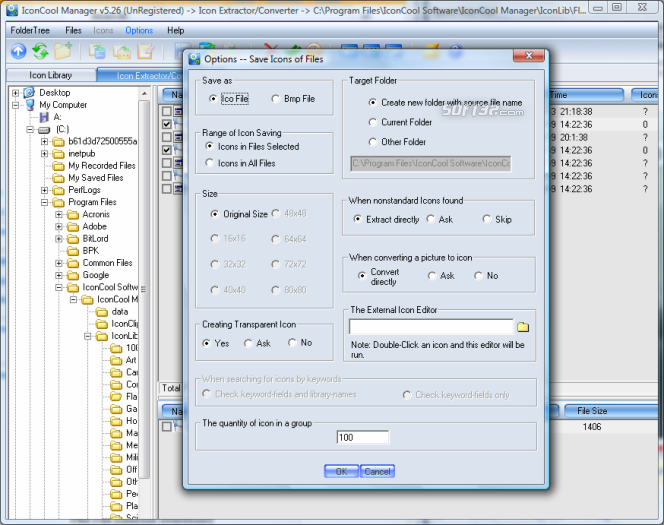Select Current Folder as target

(372, 122)
